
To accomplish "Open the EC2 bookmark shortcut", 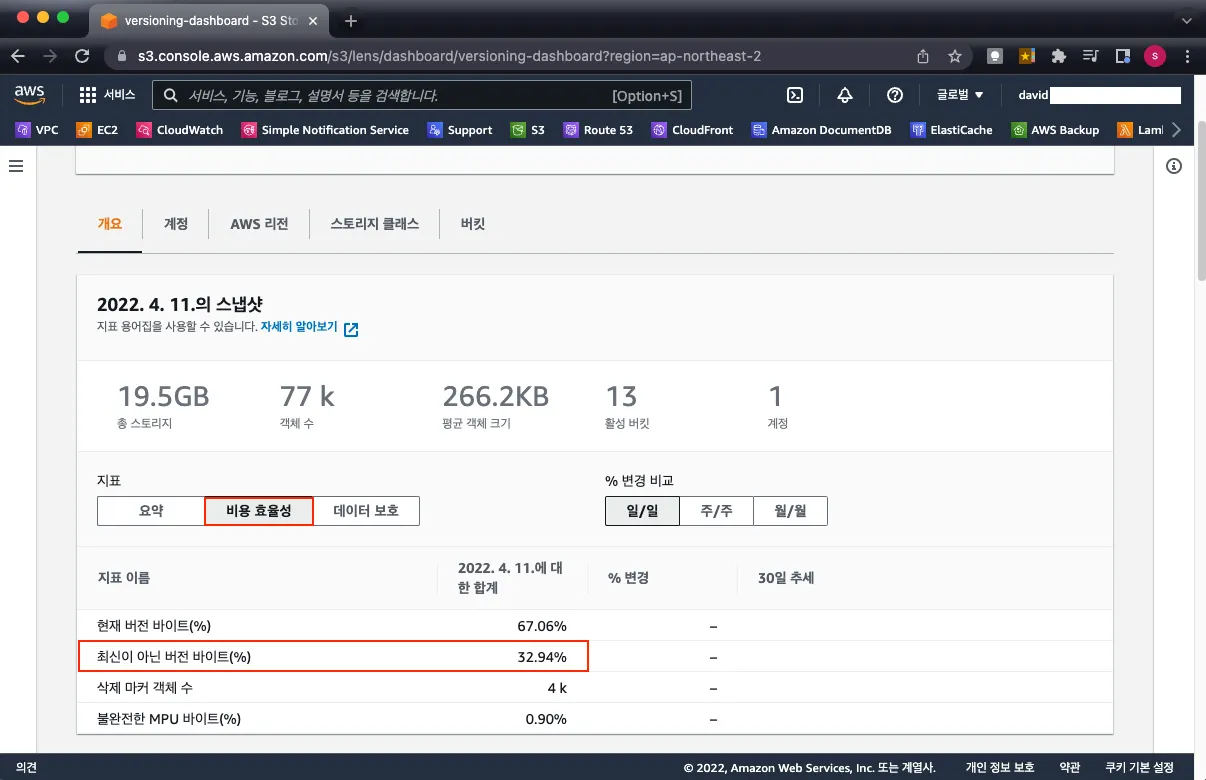I will pos(96,130).
